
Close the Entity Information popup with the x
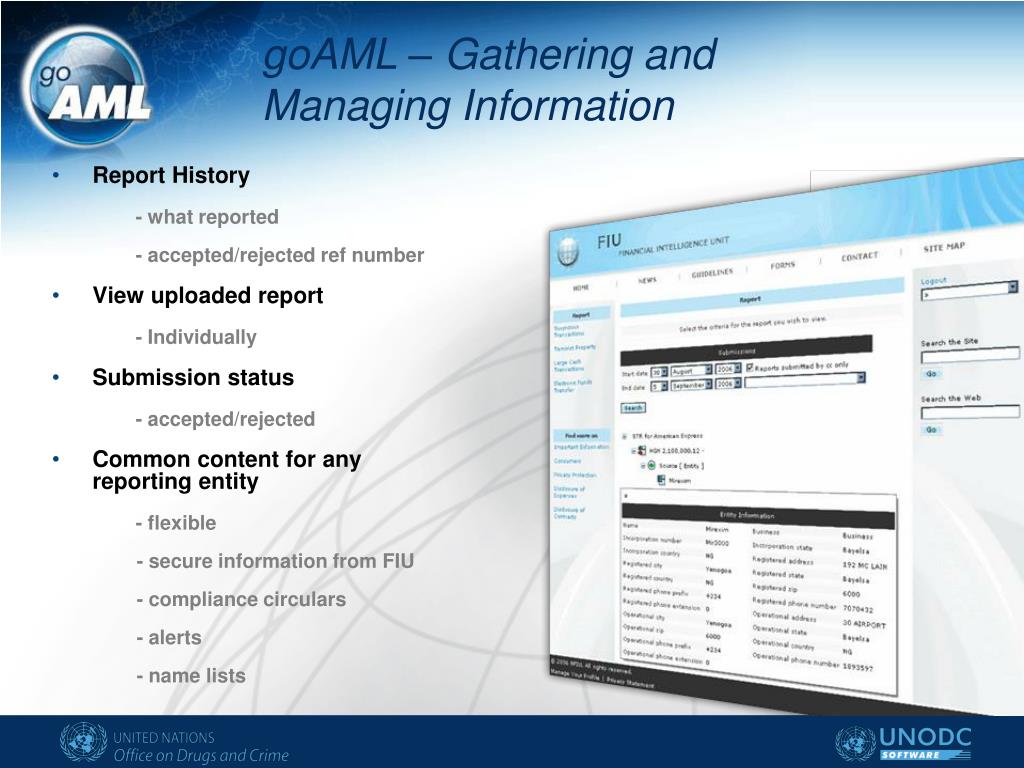pyautogui.click(x=626, y=496)
